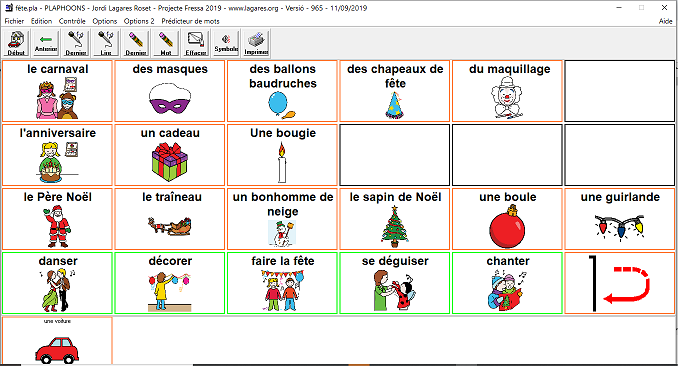Choose the 'une guirlande' lights cell
The image size is (678, 366).
click(x=620, y=219)
